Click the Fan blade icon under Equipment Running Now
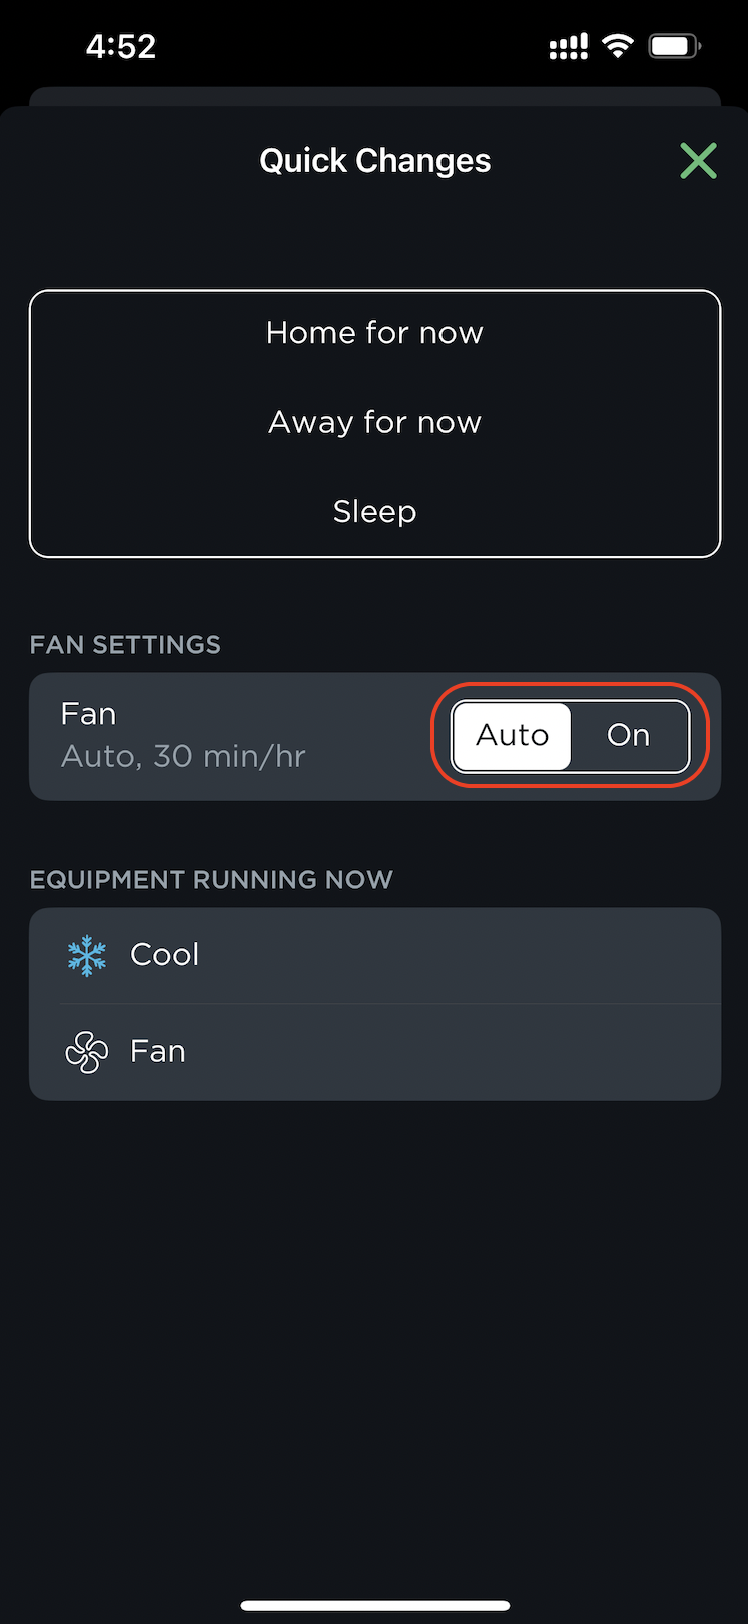 [x=86, y=1052]
